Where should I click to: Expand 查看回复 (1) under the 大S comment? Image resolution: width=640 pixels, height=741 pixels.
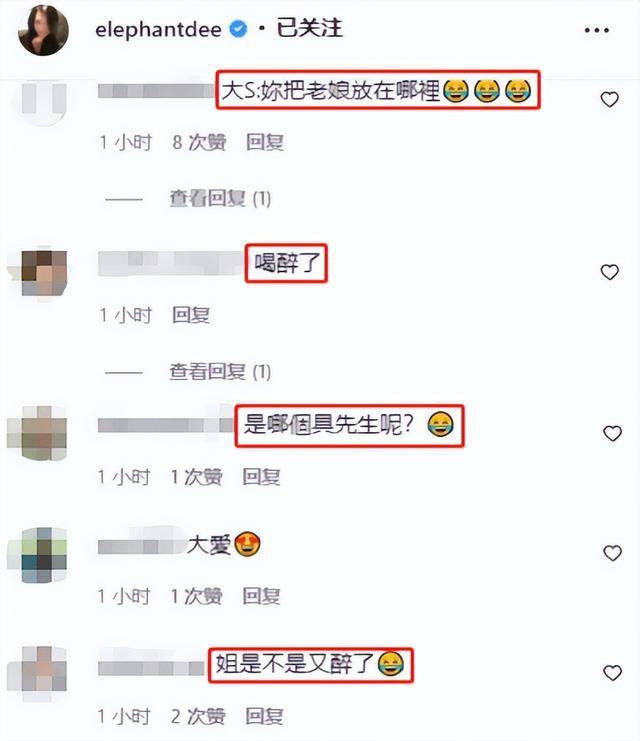coord(220,198)
